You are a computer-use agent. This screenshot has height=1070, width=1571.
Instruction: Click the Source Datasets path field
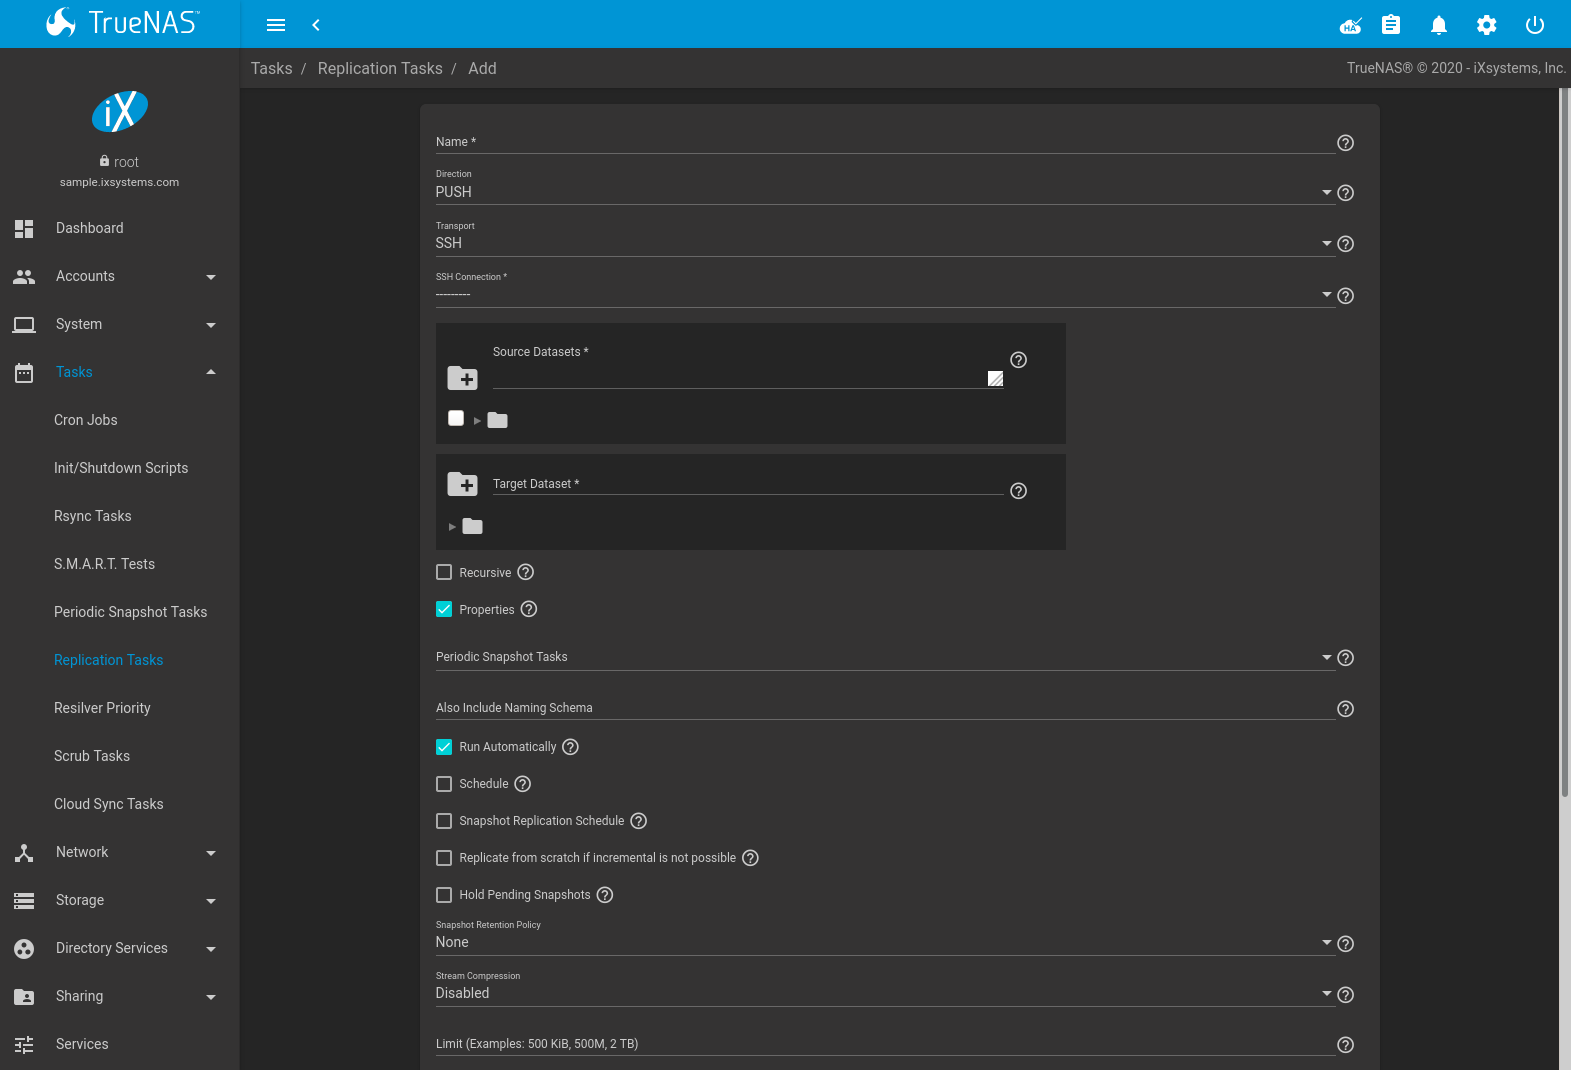[748, 378]
